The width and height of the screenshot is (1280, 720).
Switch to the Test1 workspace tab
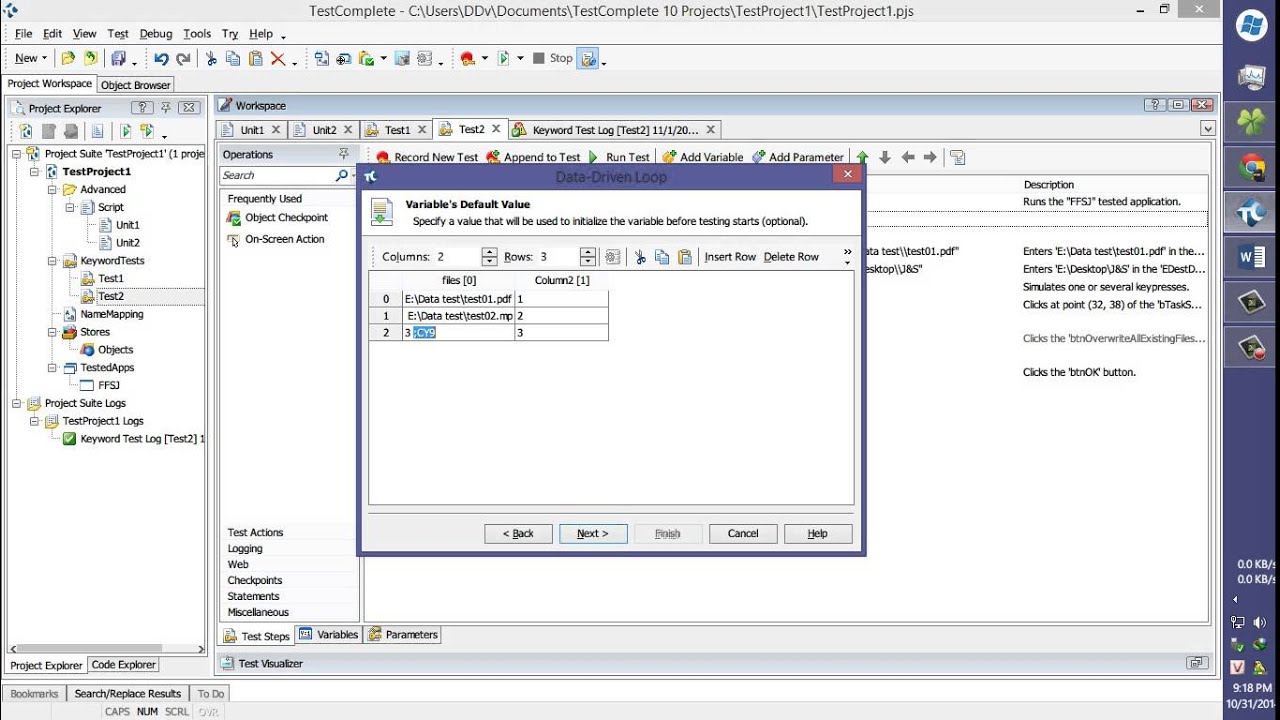point(397,130)
